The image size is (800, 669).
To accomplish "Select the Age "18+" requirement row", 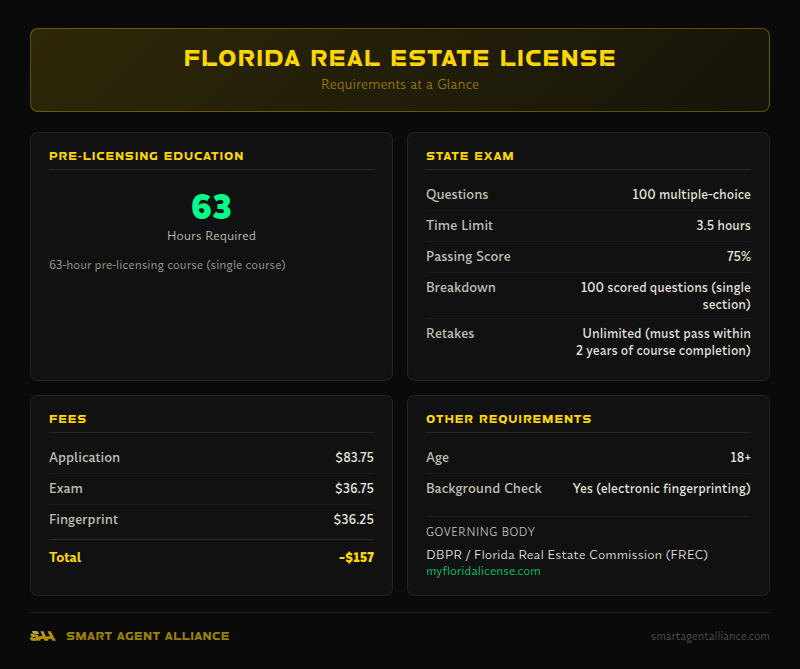I will (589, 457).
